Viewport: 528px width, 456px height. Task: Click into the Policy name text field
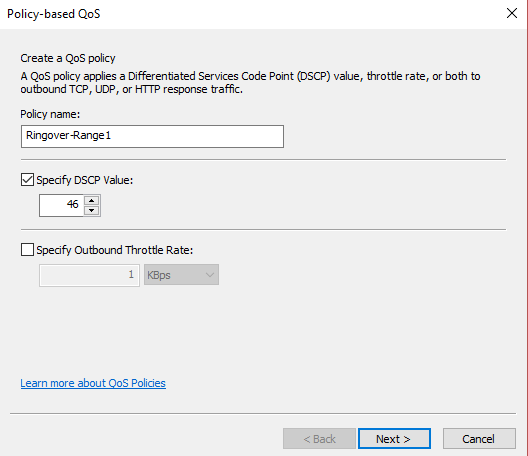coord(152,136)
